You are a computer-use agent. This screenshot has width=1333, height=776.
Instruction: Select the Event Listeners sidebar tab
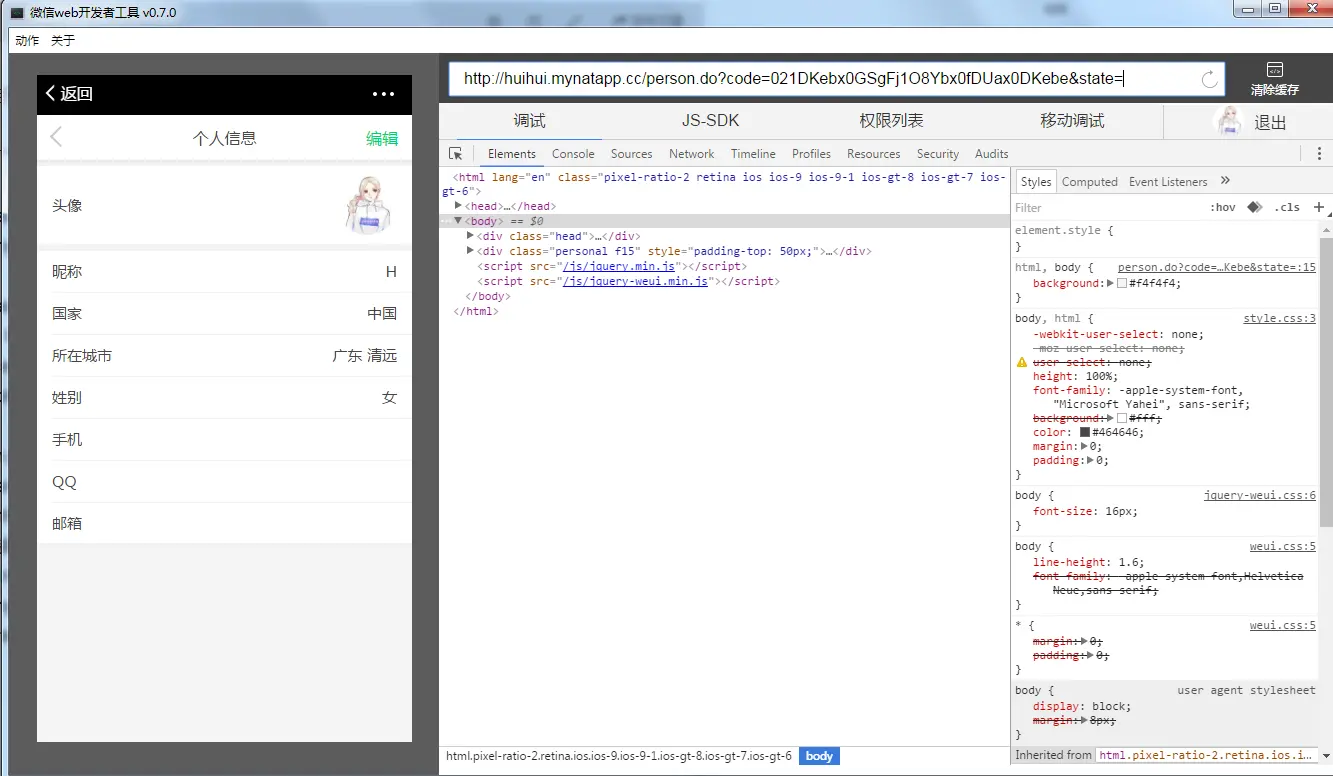tap(1168, 182)
